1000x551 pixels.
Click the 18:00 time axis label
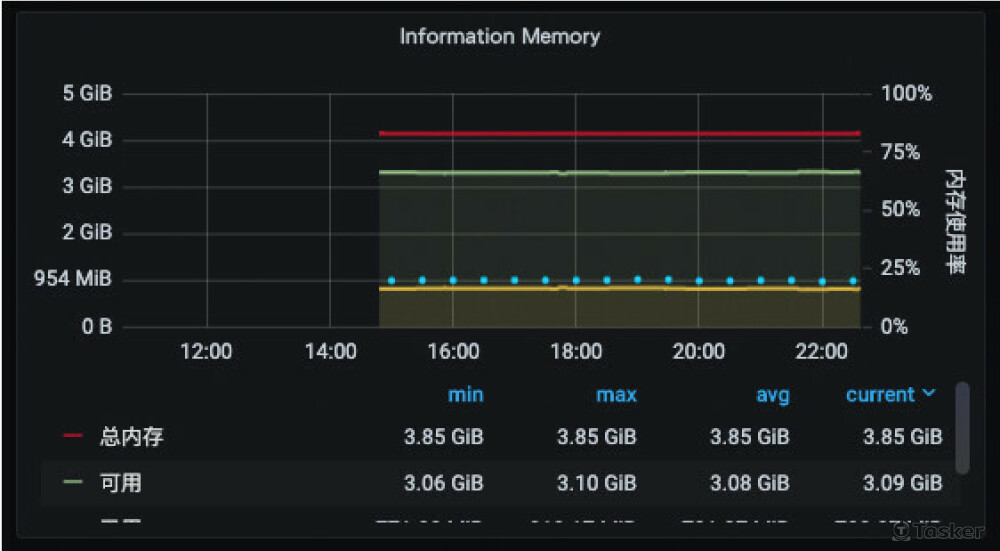[x=576, y=352]
